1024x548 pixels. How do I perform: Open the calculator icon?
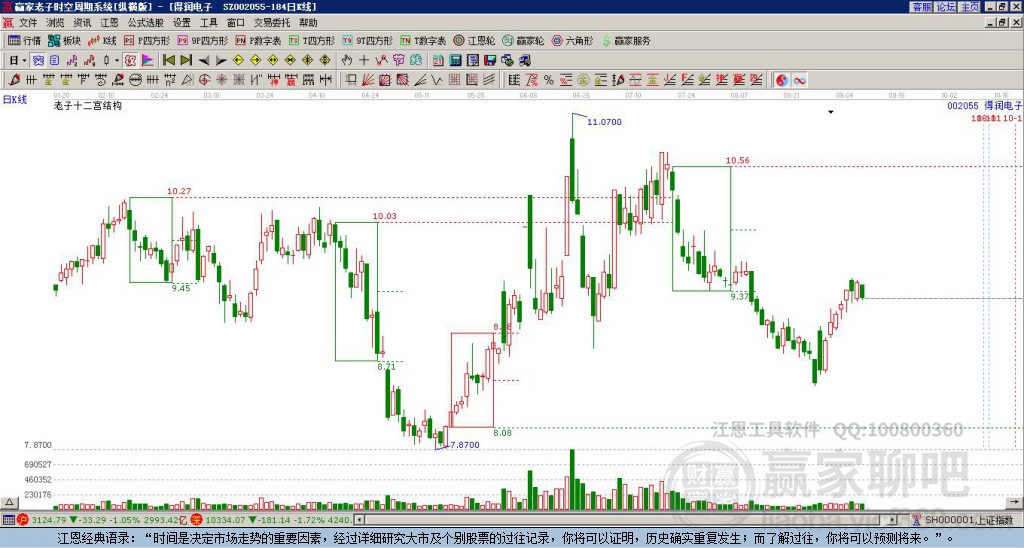(456, 61)
